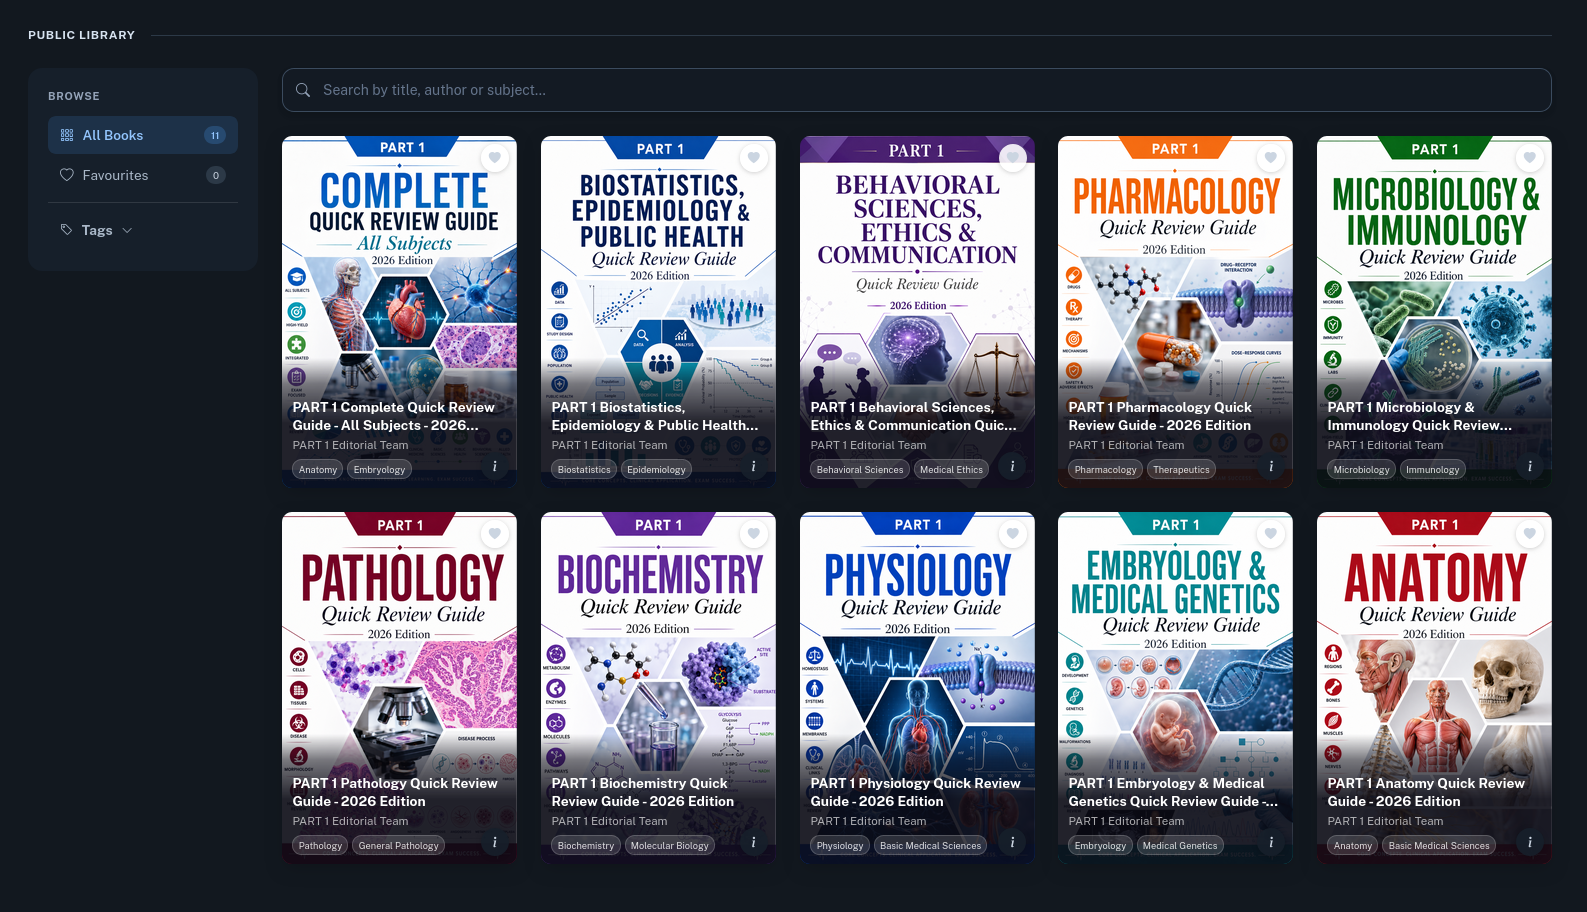Viewport: 1587px width, 912px height.
Task: Click info icon on Microbiology & Immunology card
Action: [1530, 466]
